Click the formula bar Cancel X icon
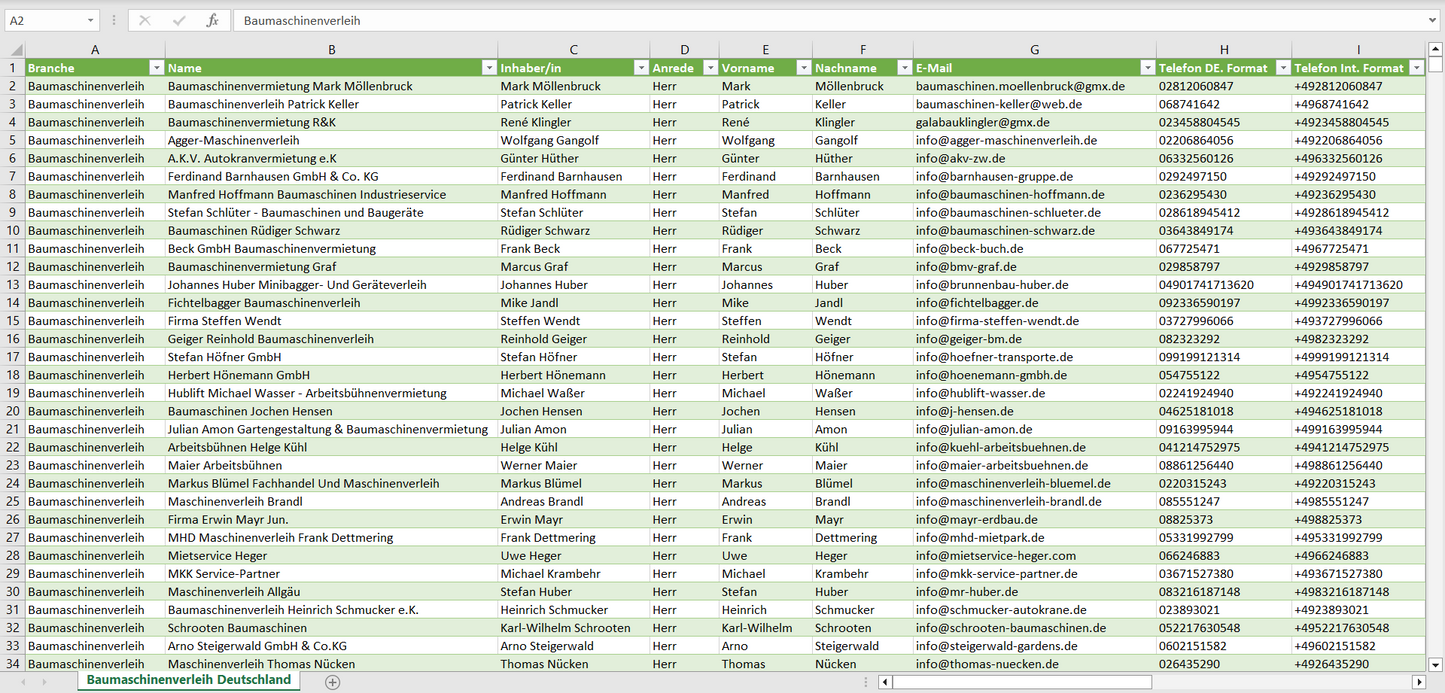This screenshot has height=693, width=1445. click(x=145, y=20)
